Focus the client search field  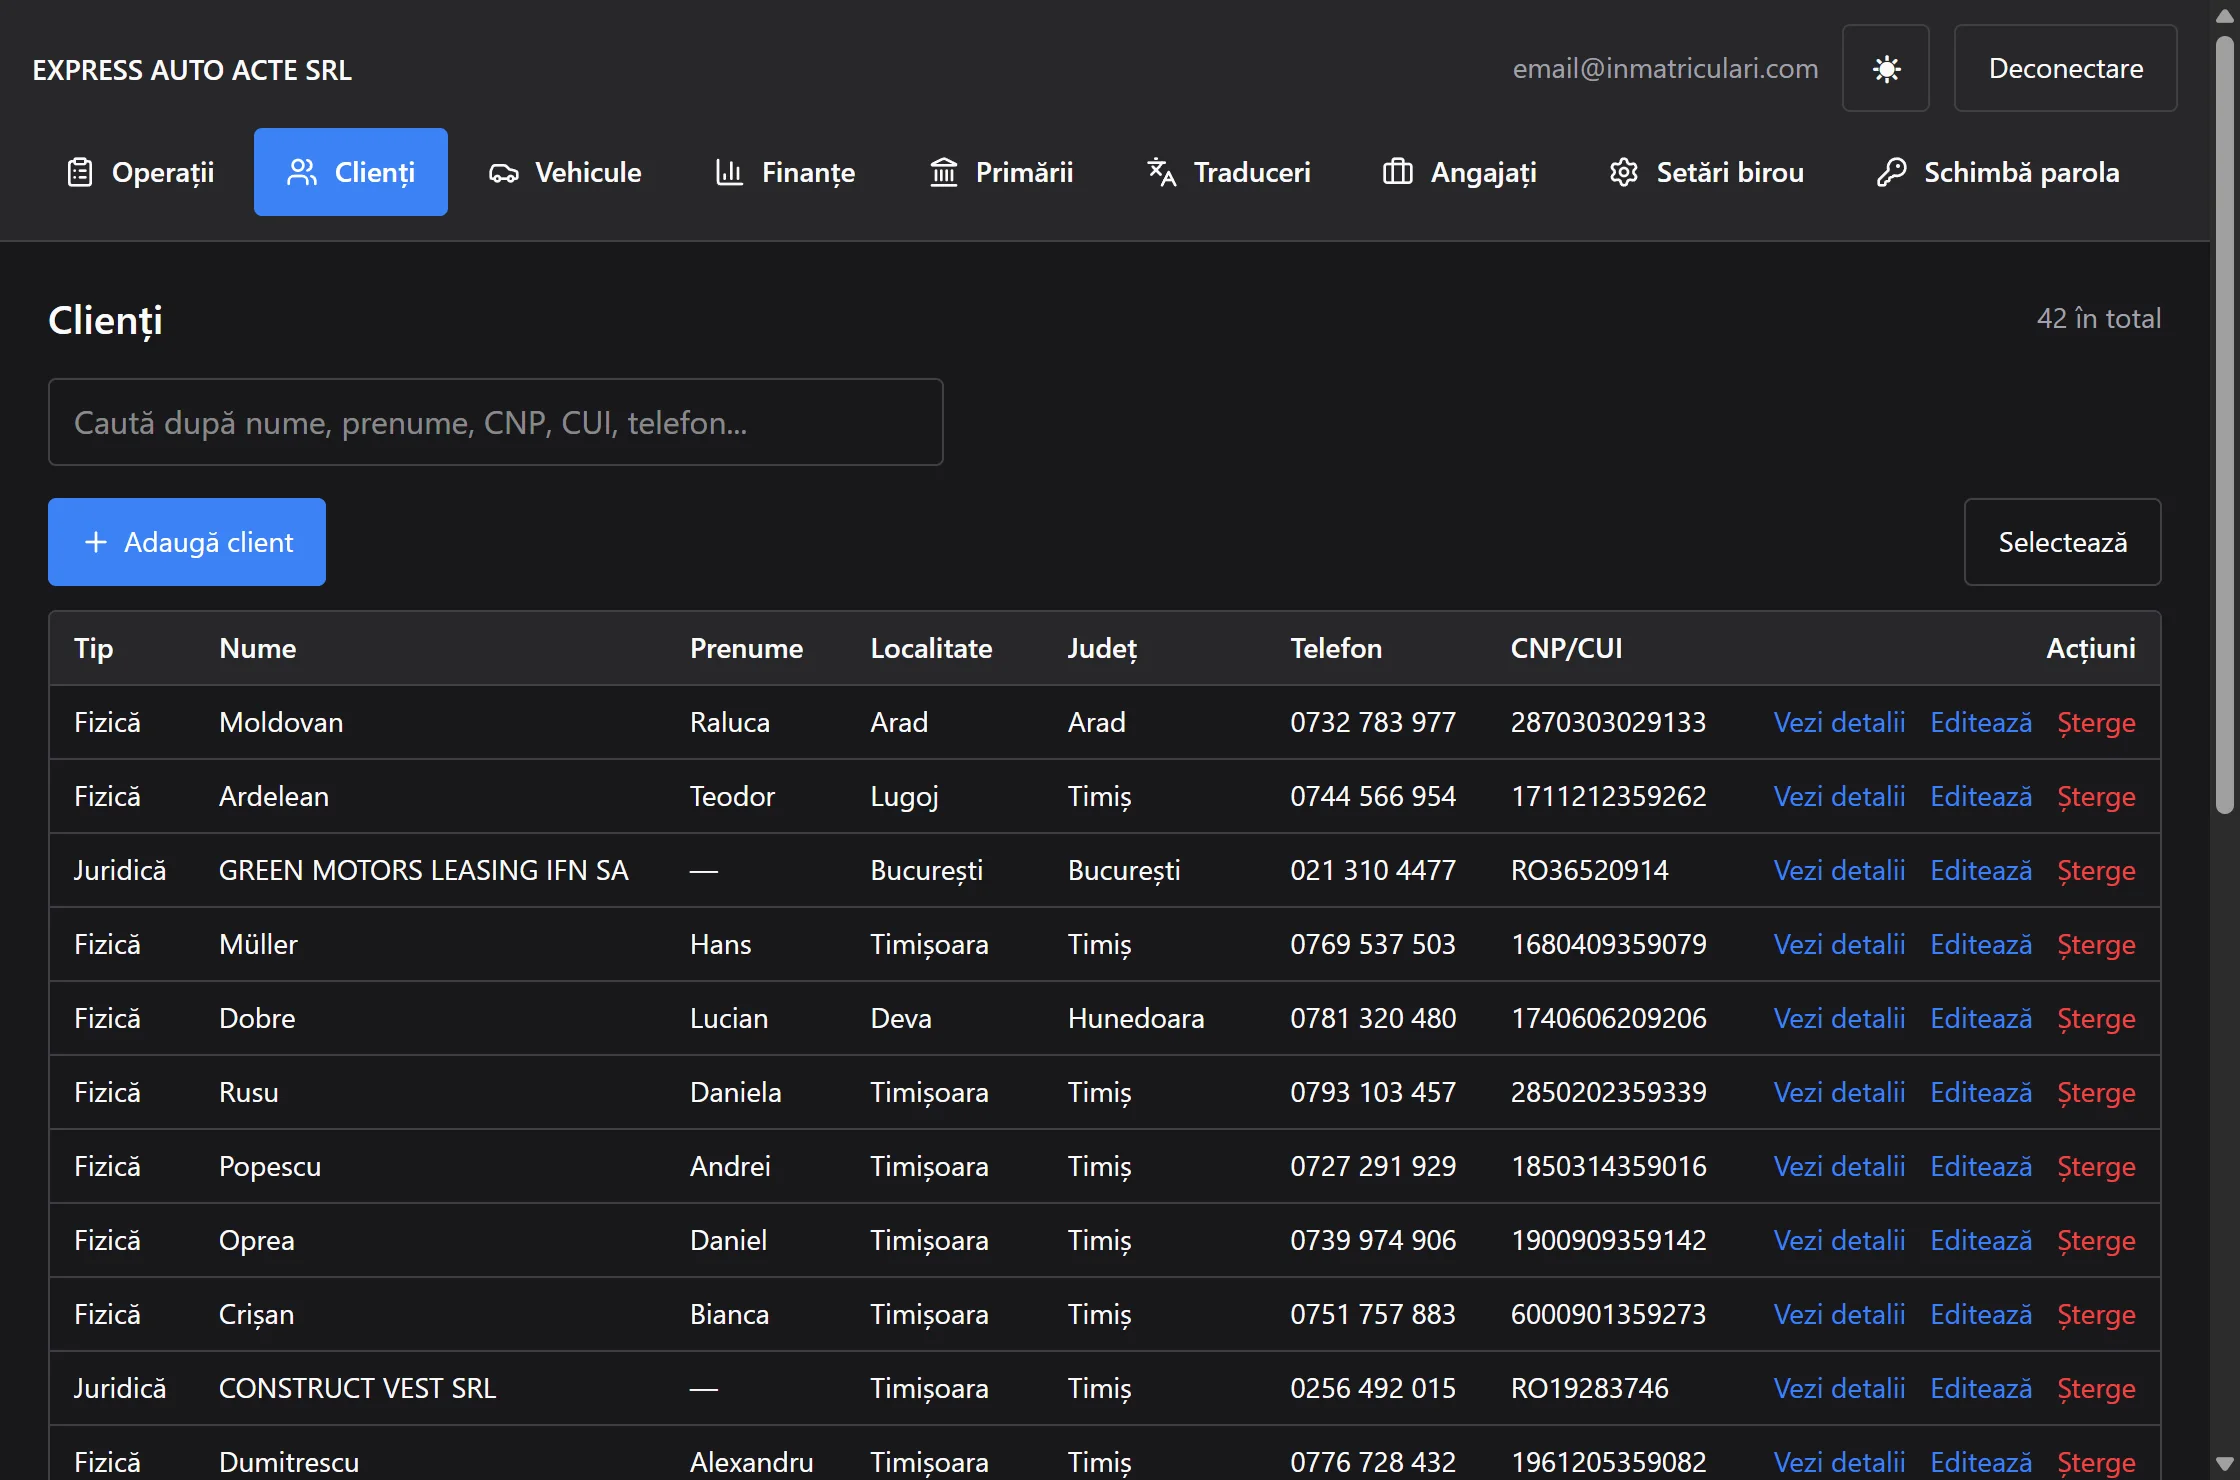496,422
